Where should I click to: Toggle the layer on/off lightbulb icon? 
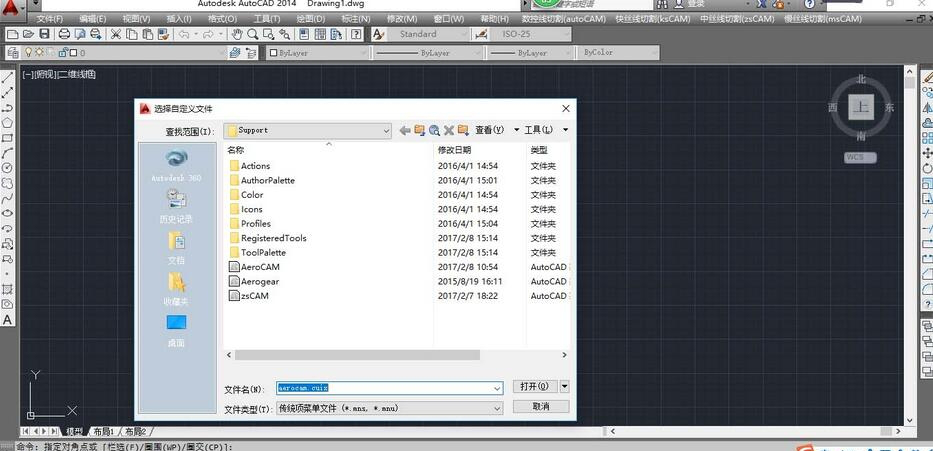tap(27, 52)
